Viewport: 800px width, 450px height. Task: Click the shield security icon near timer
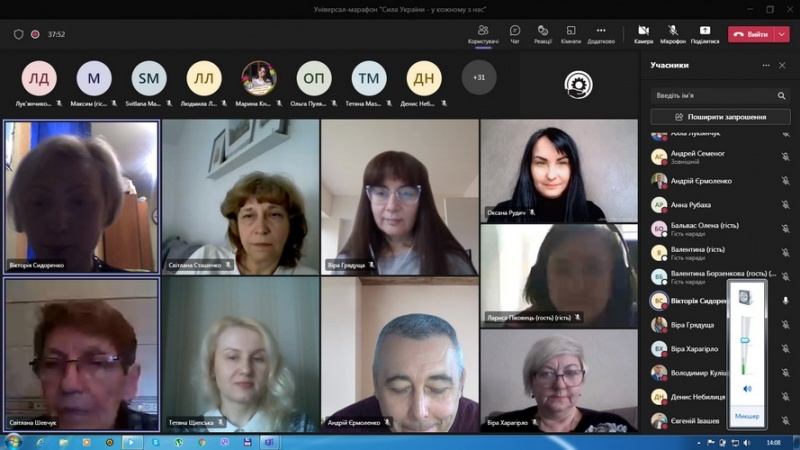(18, 34)
